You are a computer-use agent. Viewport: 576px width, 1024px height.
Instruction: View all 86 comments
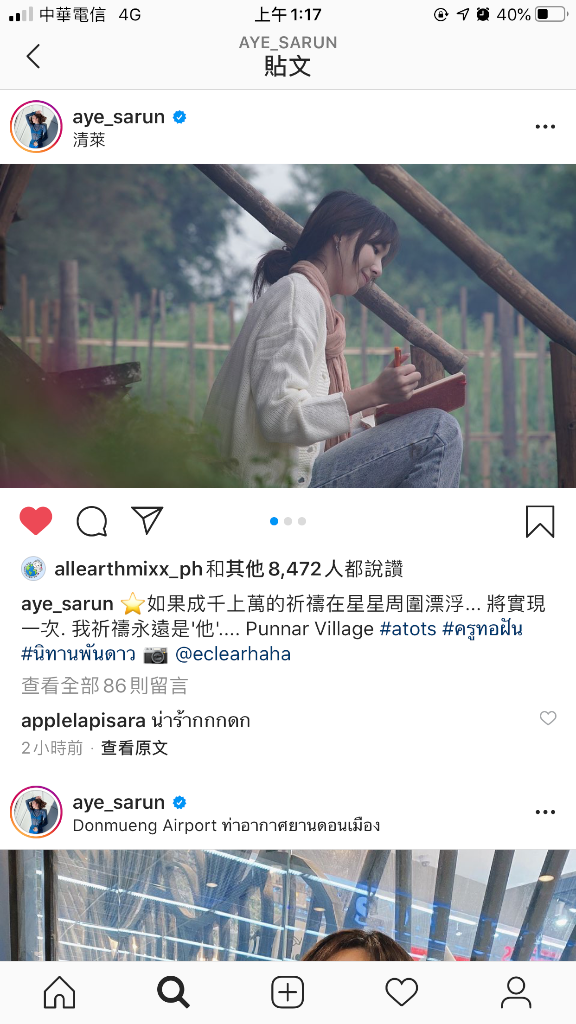[104, 686]
